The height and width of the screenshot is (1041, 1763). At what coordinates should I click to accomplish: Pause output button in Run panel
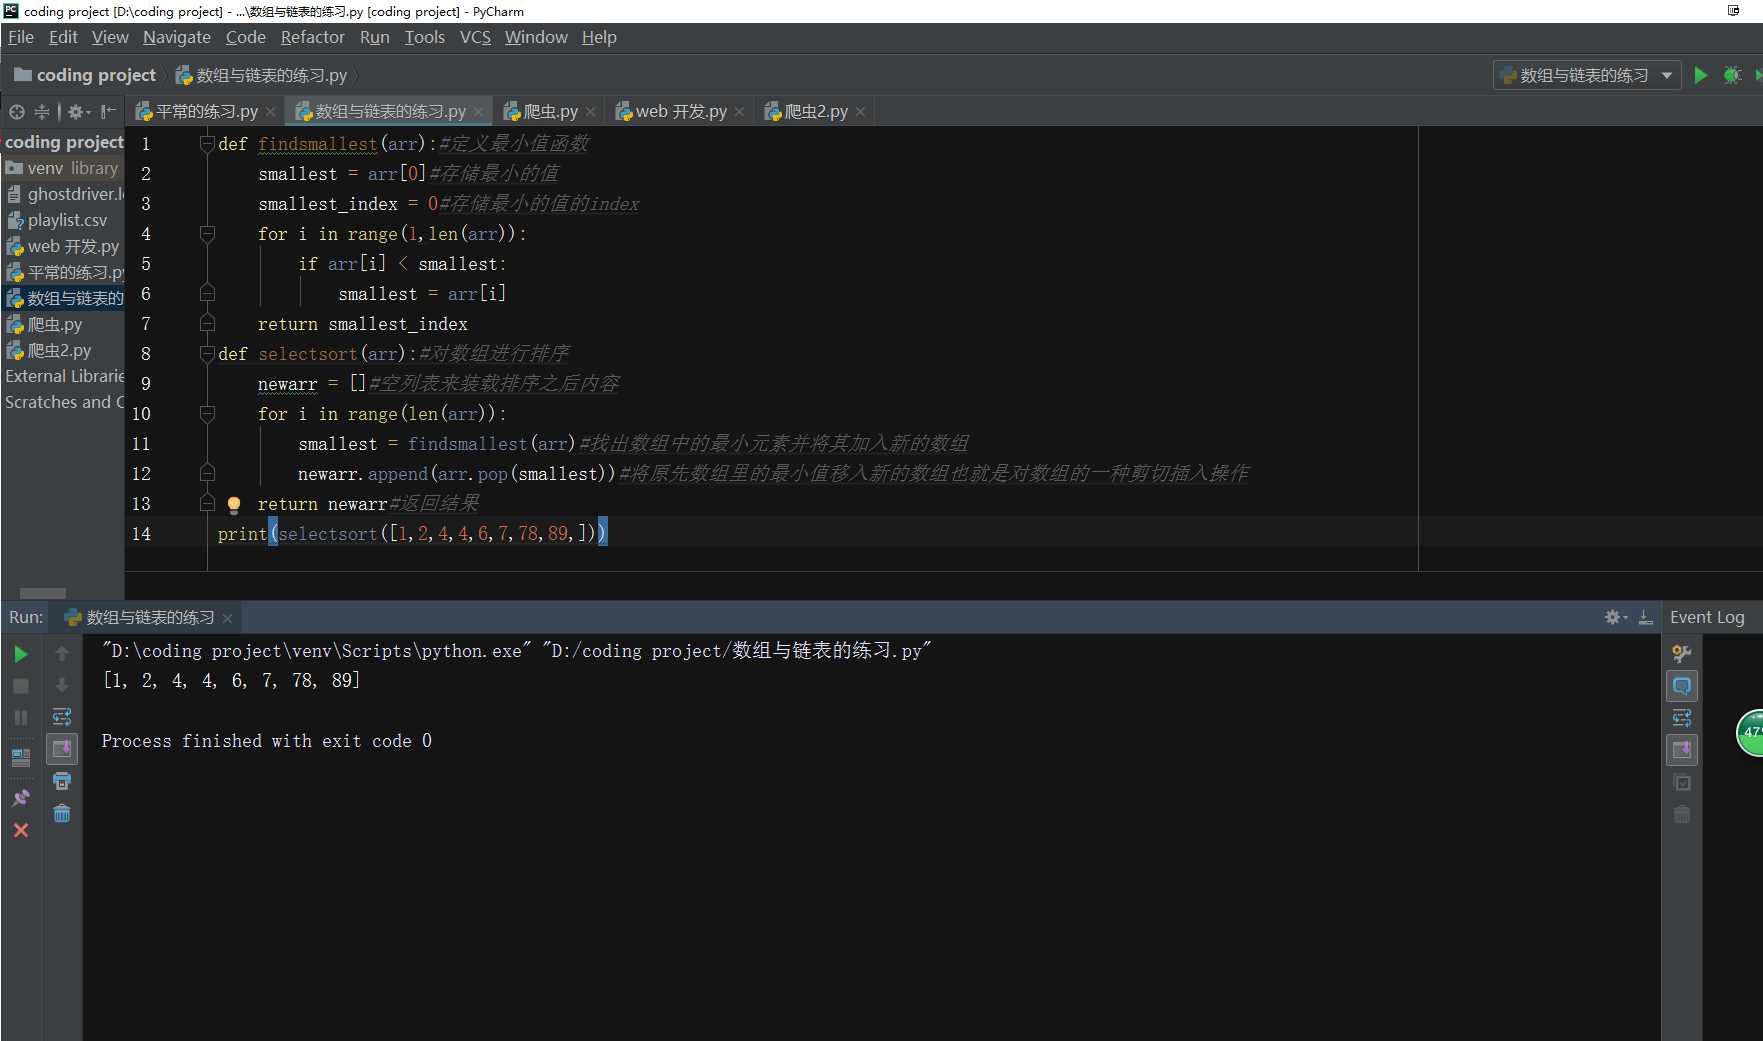coord(21,718)
